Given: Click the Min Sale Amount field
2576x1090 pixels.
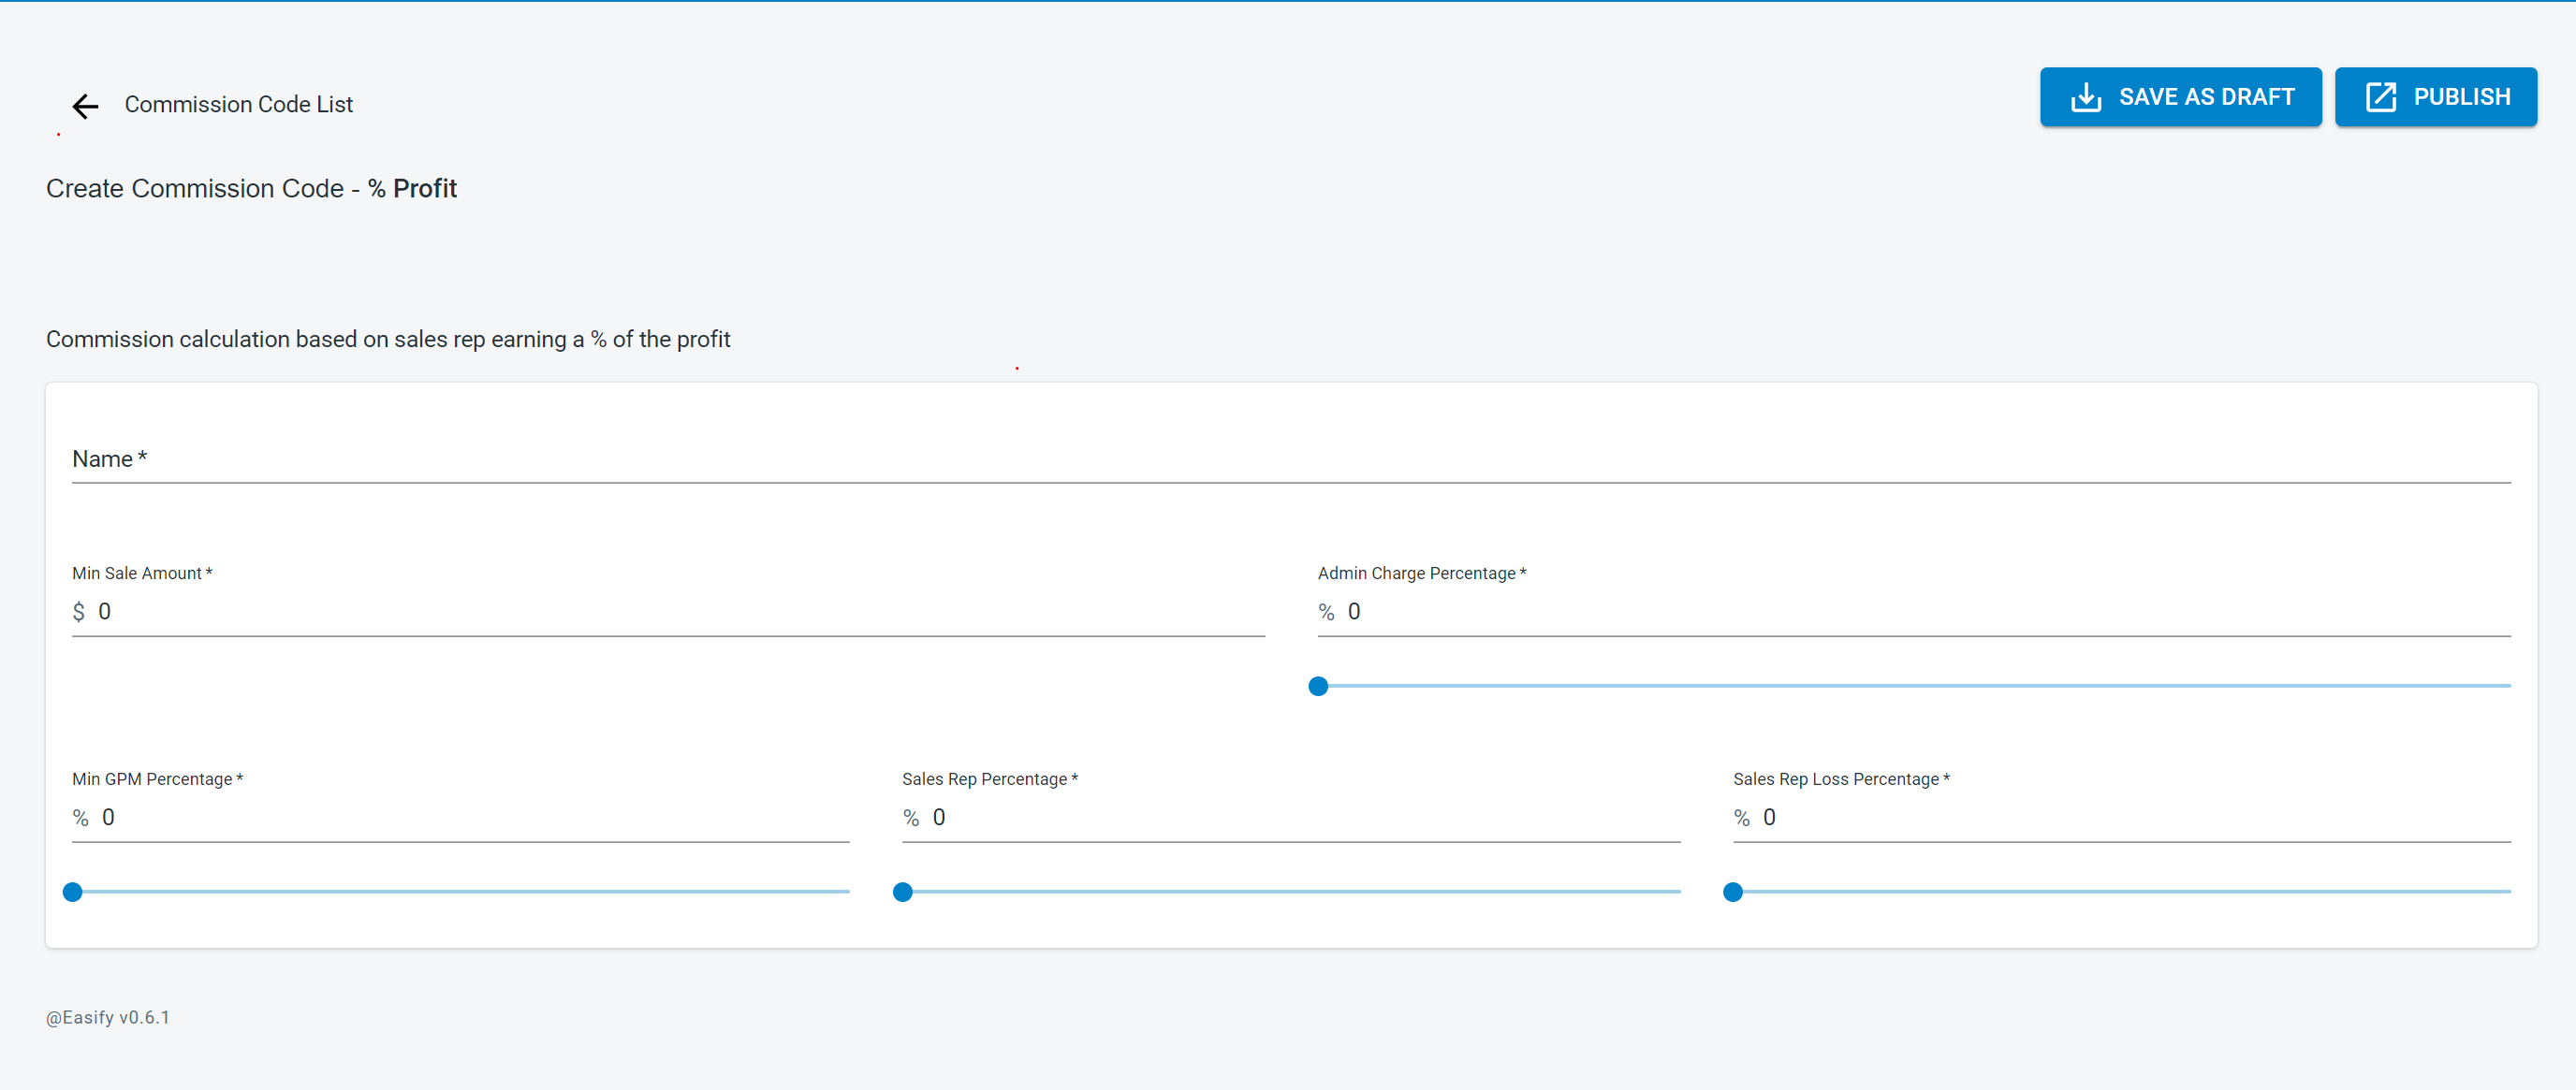Looking at the screenshot, I should click(668, 611).
